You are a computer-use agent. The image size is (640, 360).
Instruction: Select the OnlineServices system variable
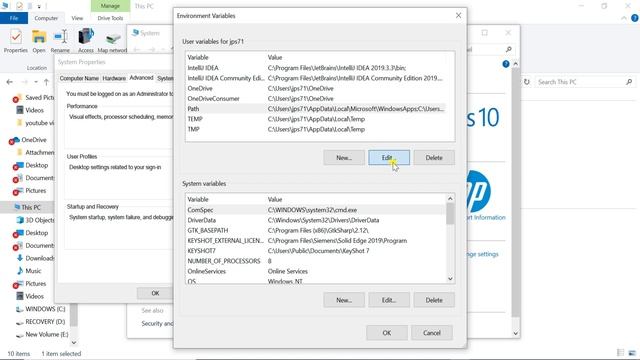pyautogui.click(x=316, y=271)
